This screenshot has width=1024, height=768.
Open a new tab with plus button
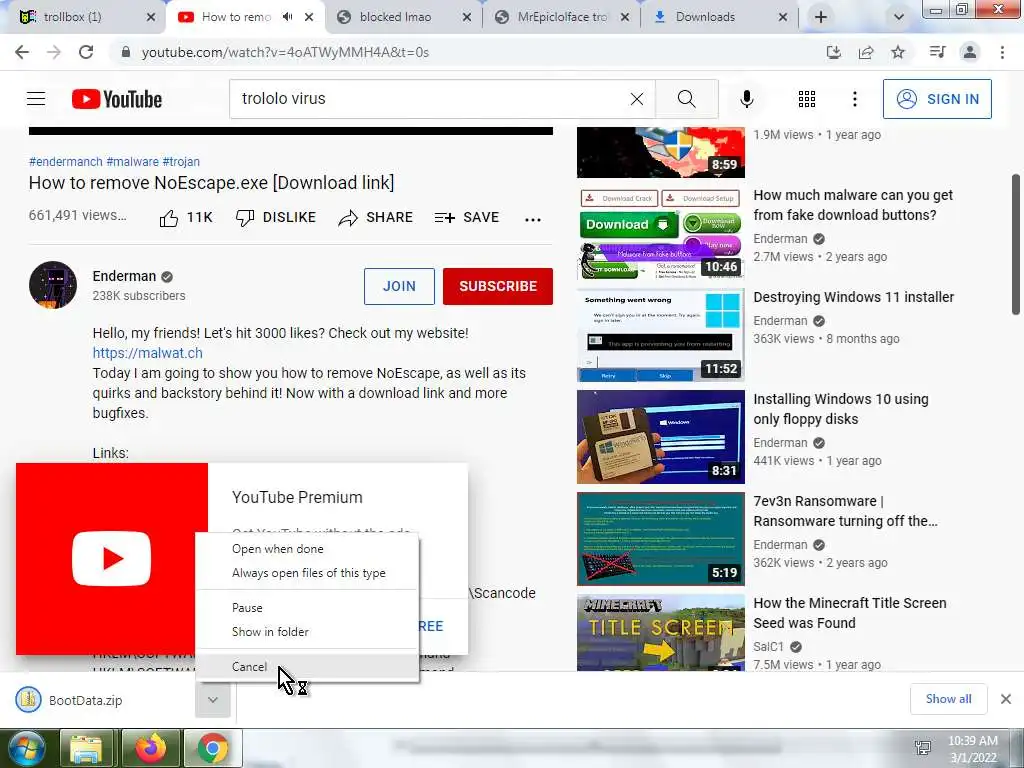[x=821, y=17]
